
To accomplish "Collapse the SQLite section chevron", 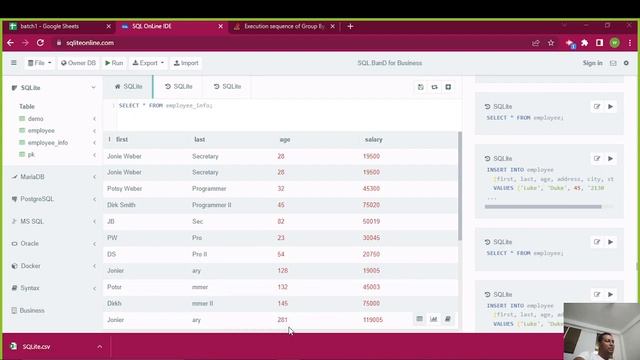I will pos(93,88).
